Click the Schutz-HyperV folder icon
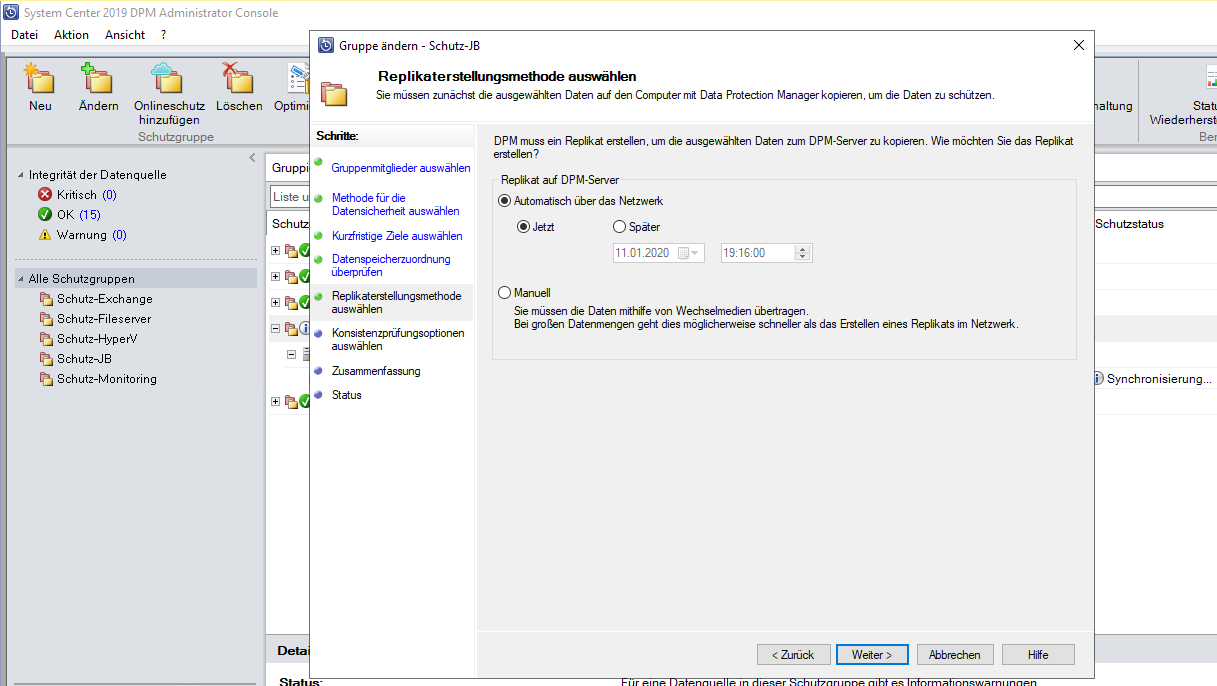The height and width of the screenshot is (686, 1217). (x=47, y=339)
